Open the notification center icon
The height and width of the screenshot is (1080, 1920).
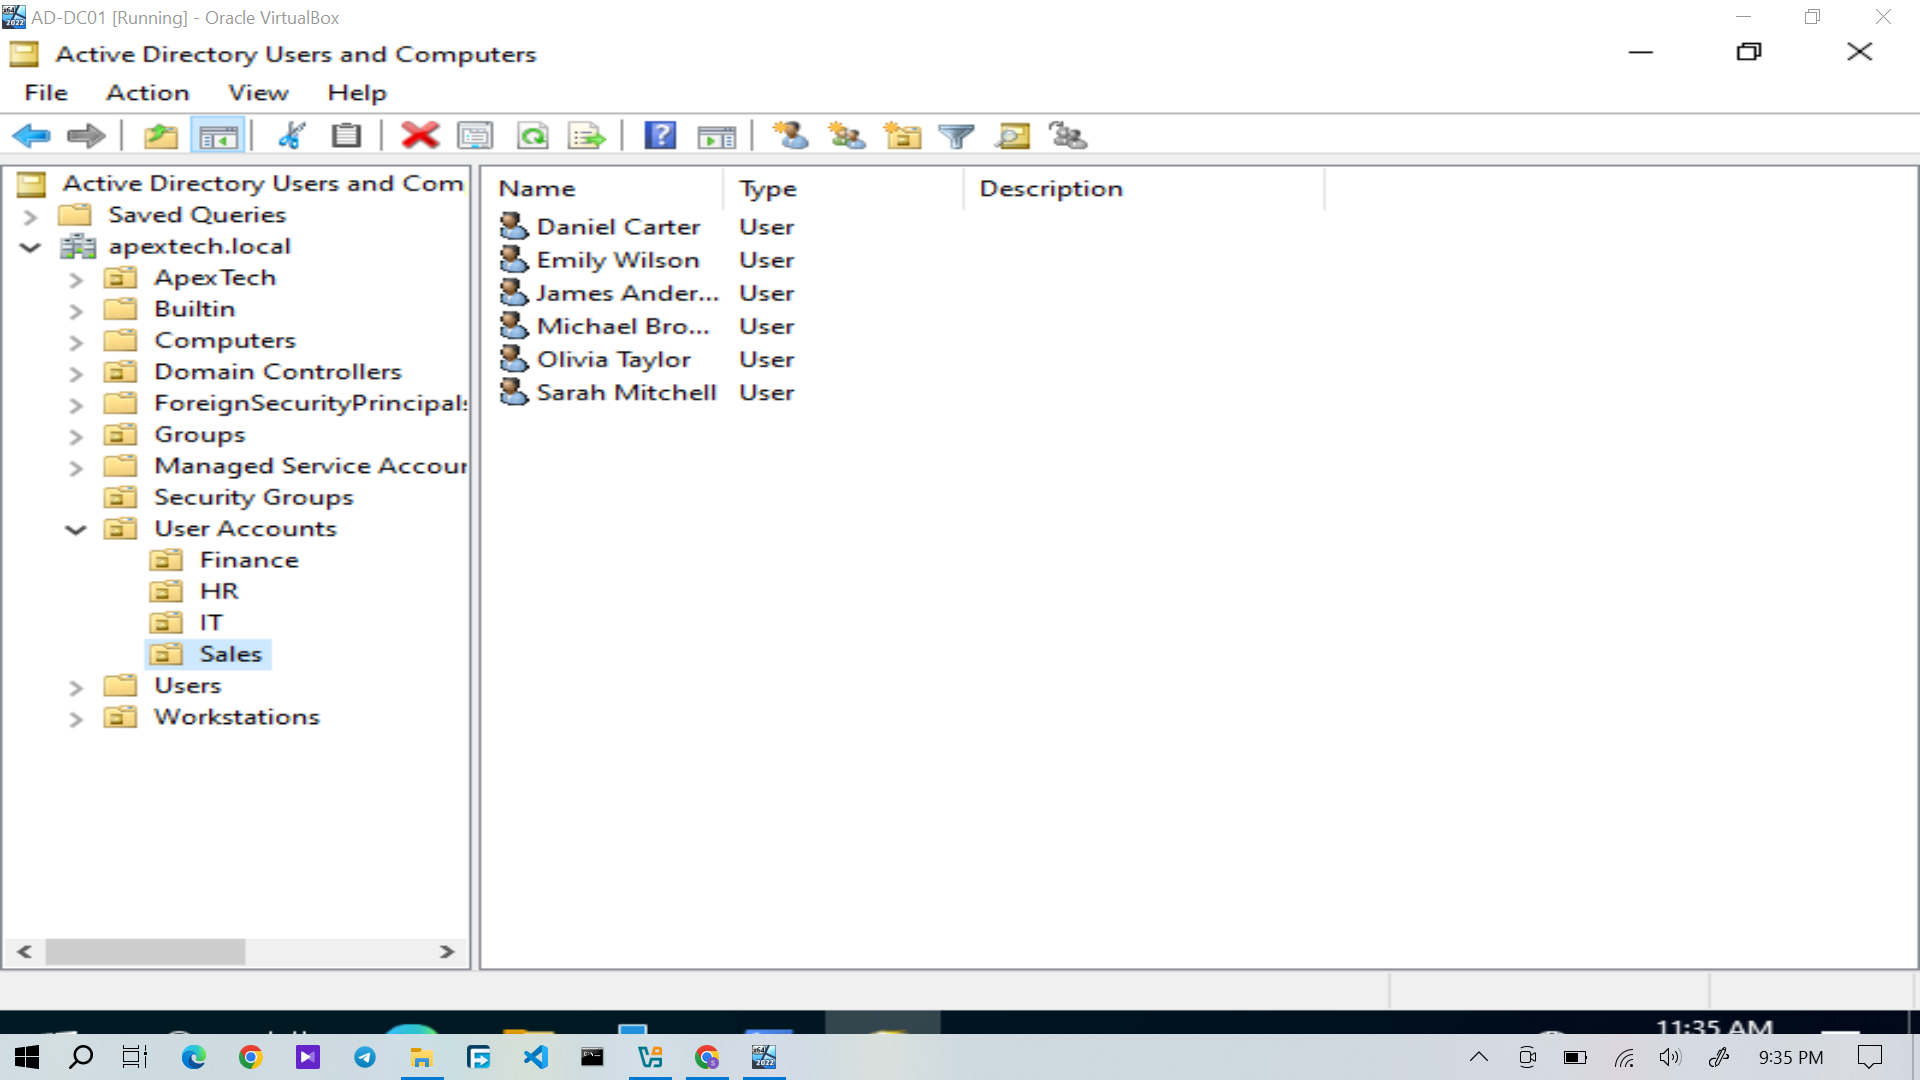tap(1869, 1057)
